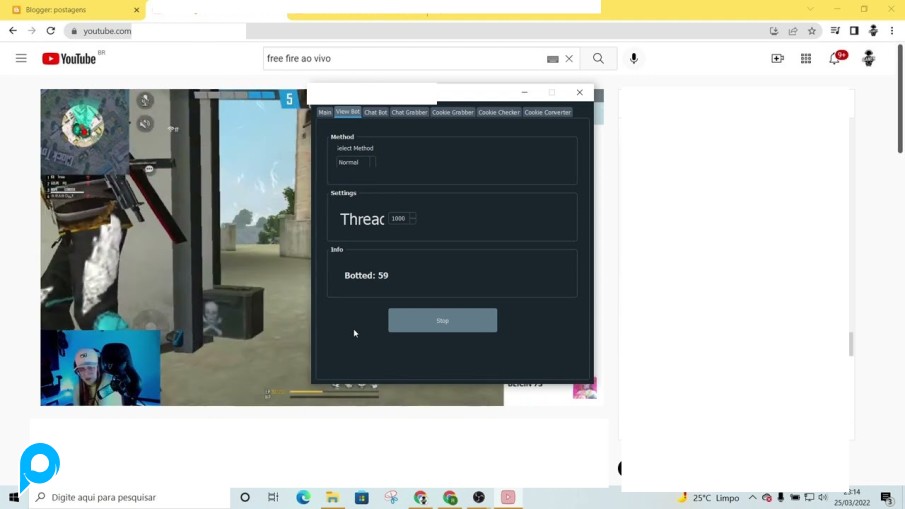The width and height of the screenshot is (905, 509).
Task: Reload the page in the browser
Action: tap(50, 31)
